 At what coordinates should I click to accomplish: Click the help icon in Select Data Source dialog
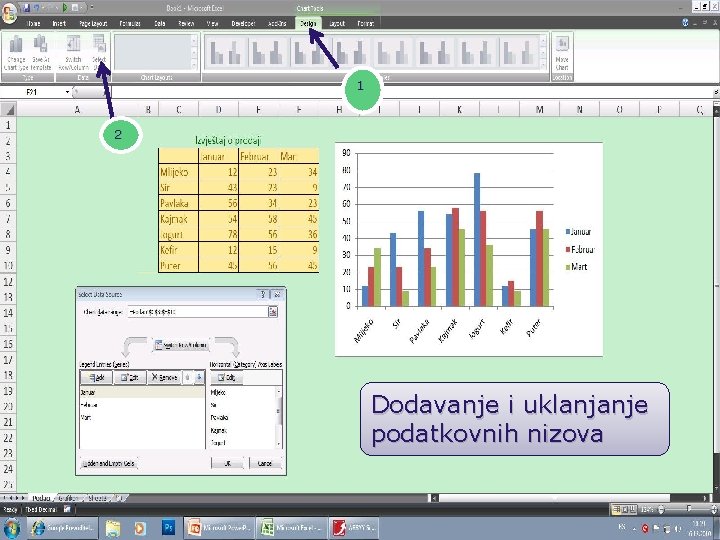pos(263,294)
